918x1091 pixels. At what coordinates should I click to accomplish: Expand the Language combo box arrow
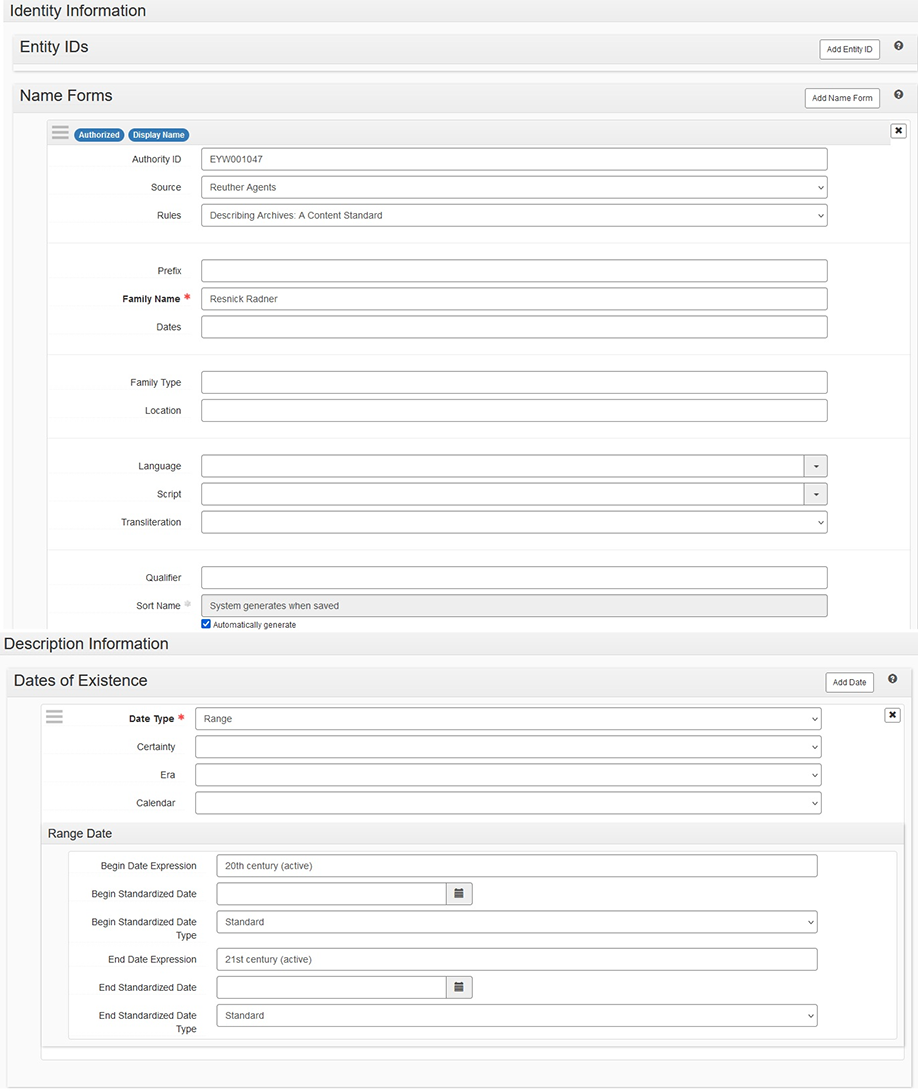(x=815, y=466)
